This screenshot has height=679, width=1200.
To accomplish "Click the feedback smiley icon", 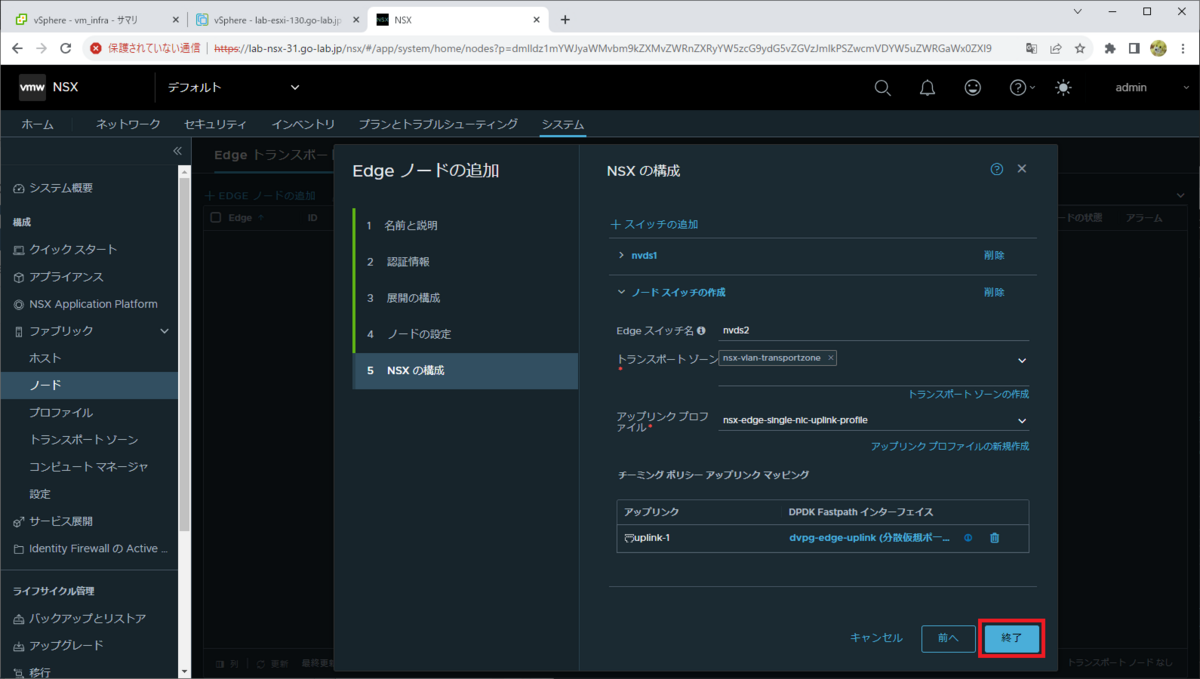I will coord(972,88).
